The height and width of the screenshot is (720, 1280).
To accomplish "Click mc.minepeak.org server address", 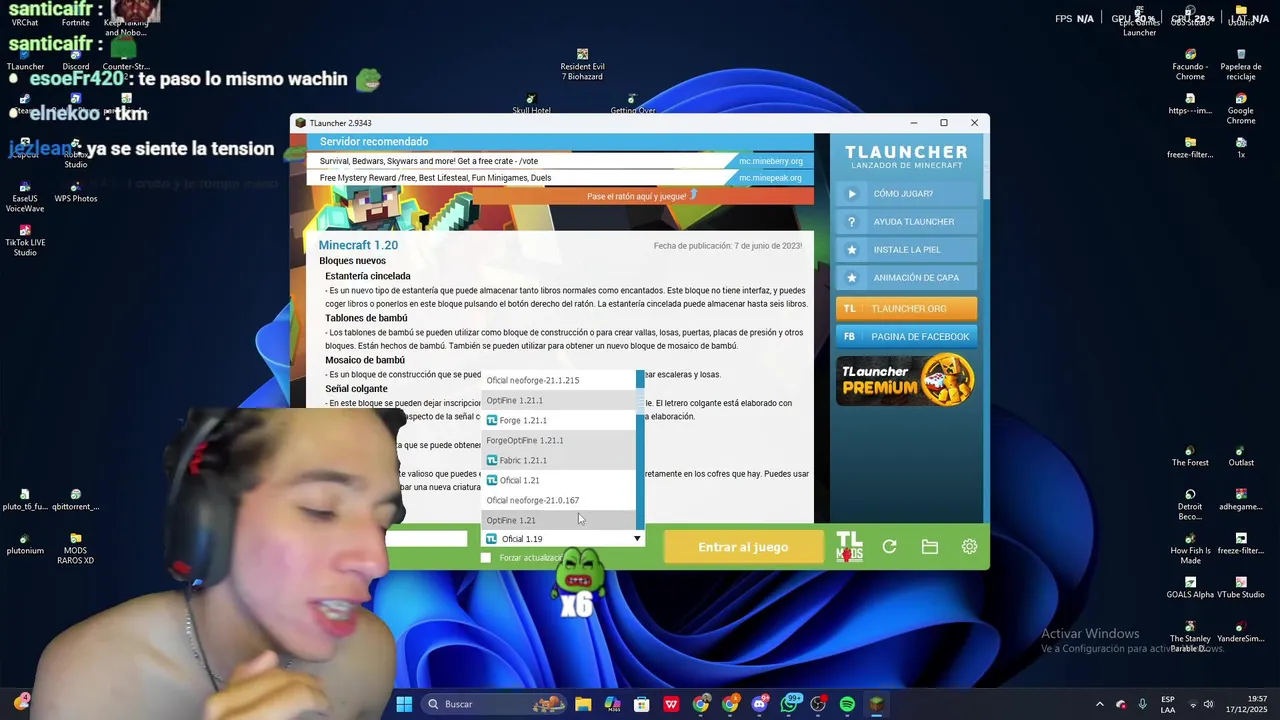I will (x=770, y=178).
